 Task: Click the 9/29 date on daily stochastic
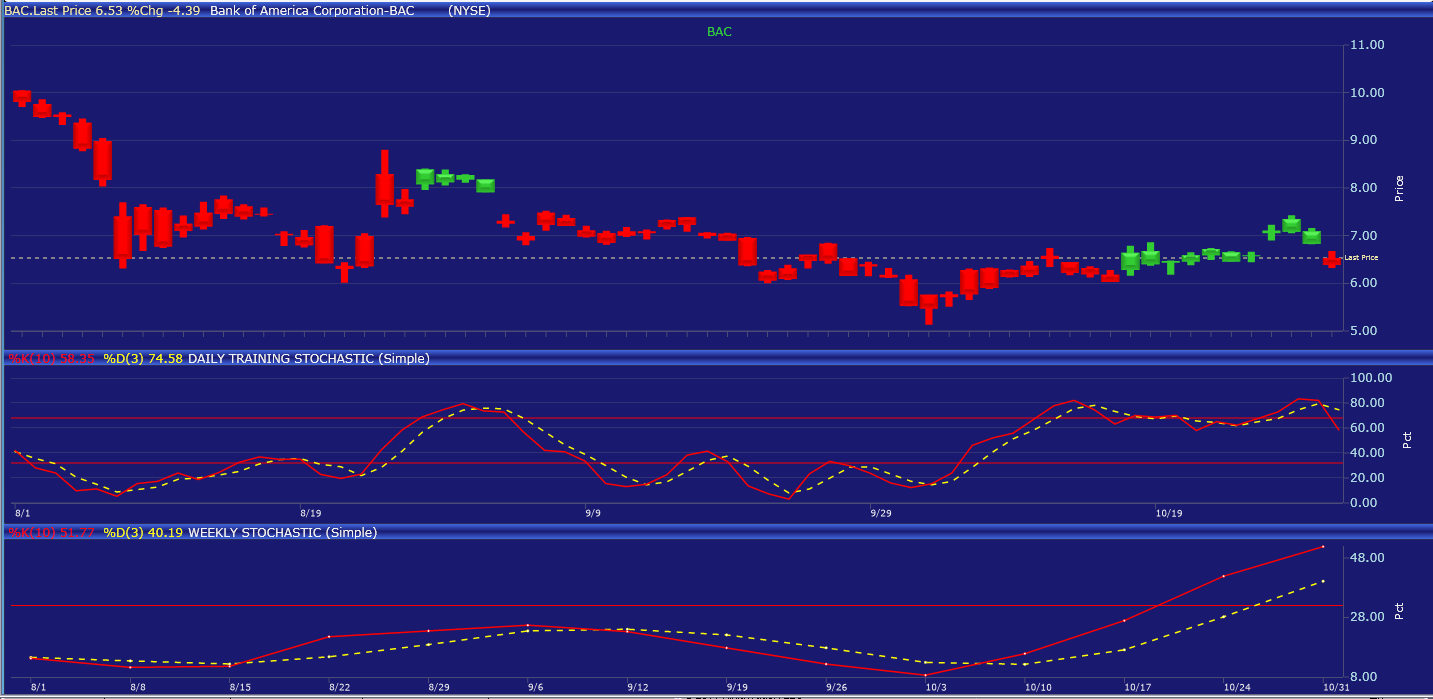point(881,513)
